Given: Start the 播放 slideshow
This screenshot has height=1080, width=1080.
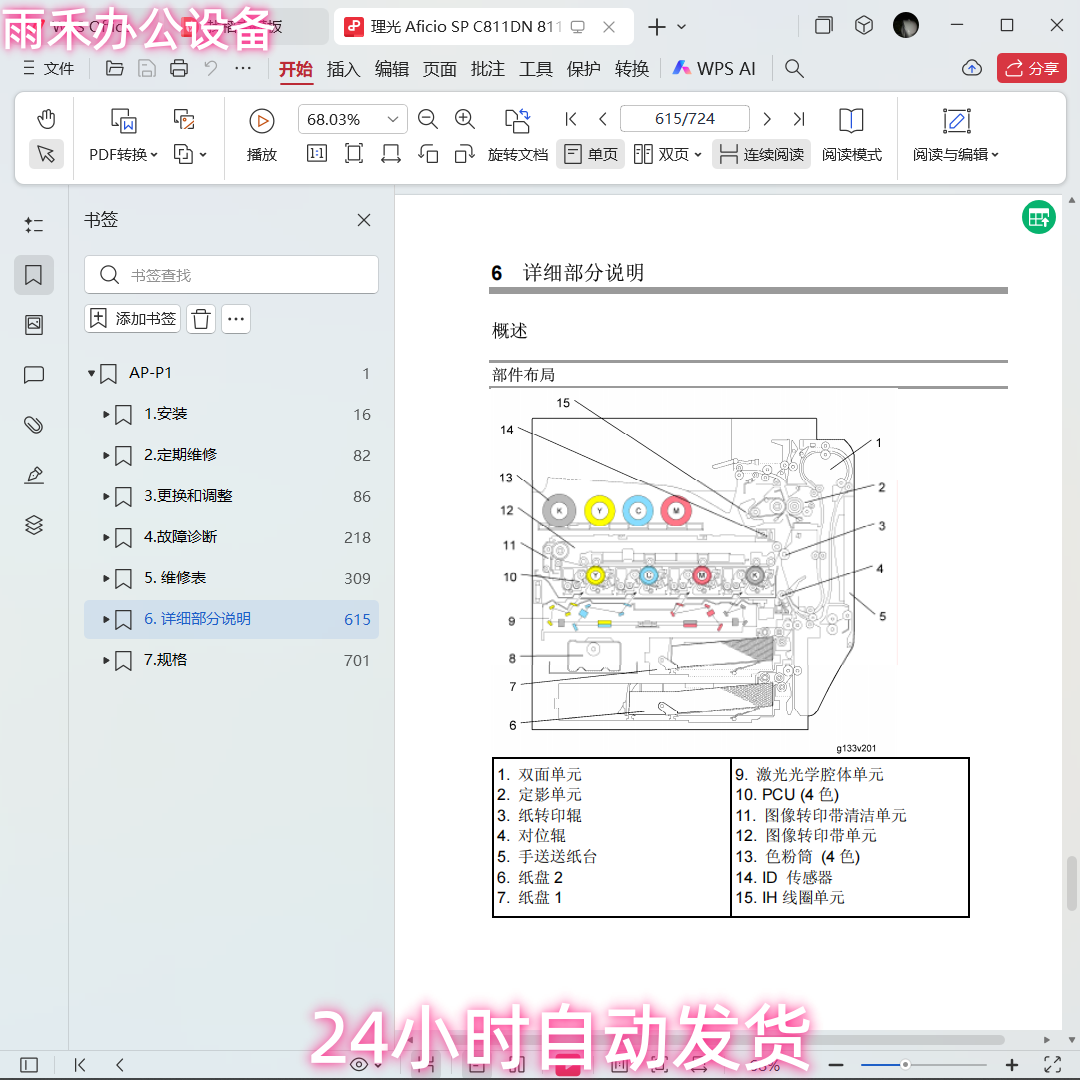Looking at the screenshot, I should [x=262, y=136].
